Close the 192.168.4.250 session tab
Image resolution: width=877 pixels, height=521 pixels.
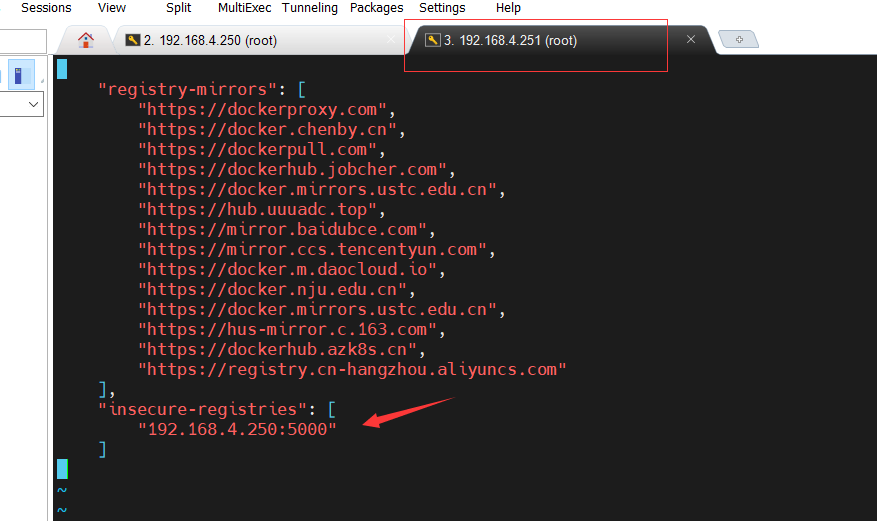pyautogui.click(x=392, y=40)
